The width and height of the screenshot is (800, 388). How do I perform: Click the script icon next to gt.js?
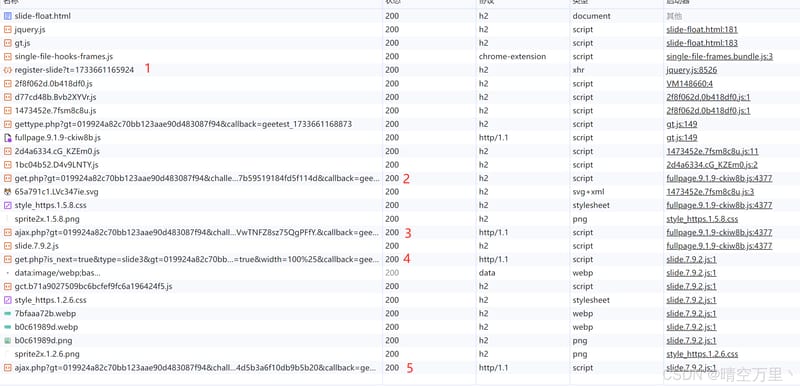click(7, 43)
